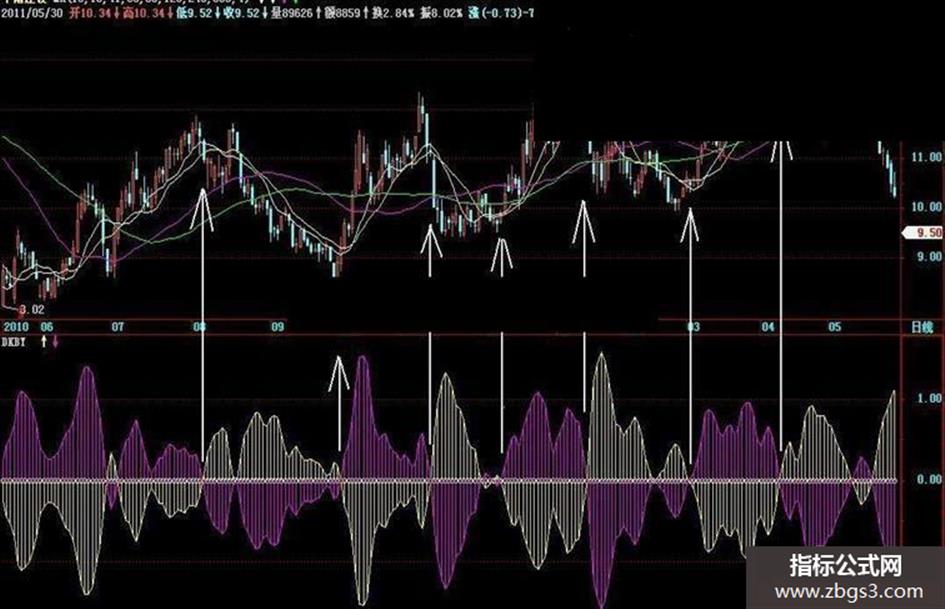
Task: Click the 11.00 price axis label
Action: 926,157
